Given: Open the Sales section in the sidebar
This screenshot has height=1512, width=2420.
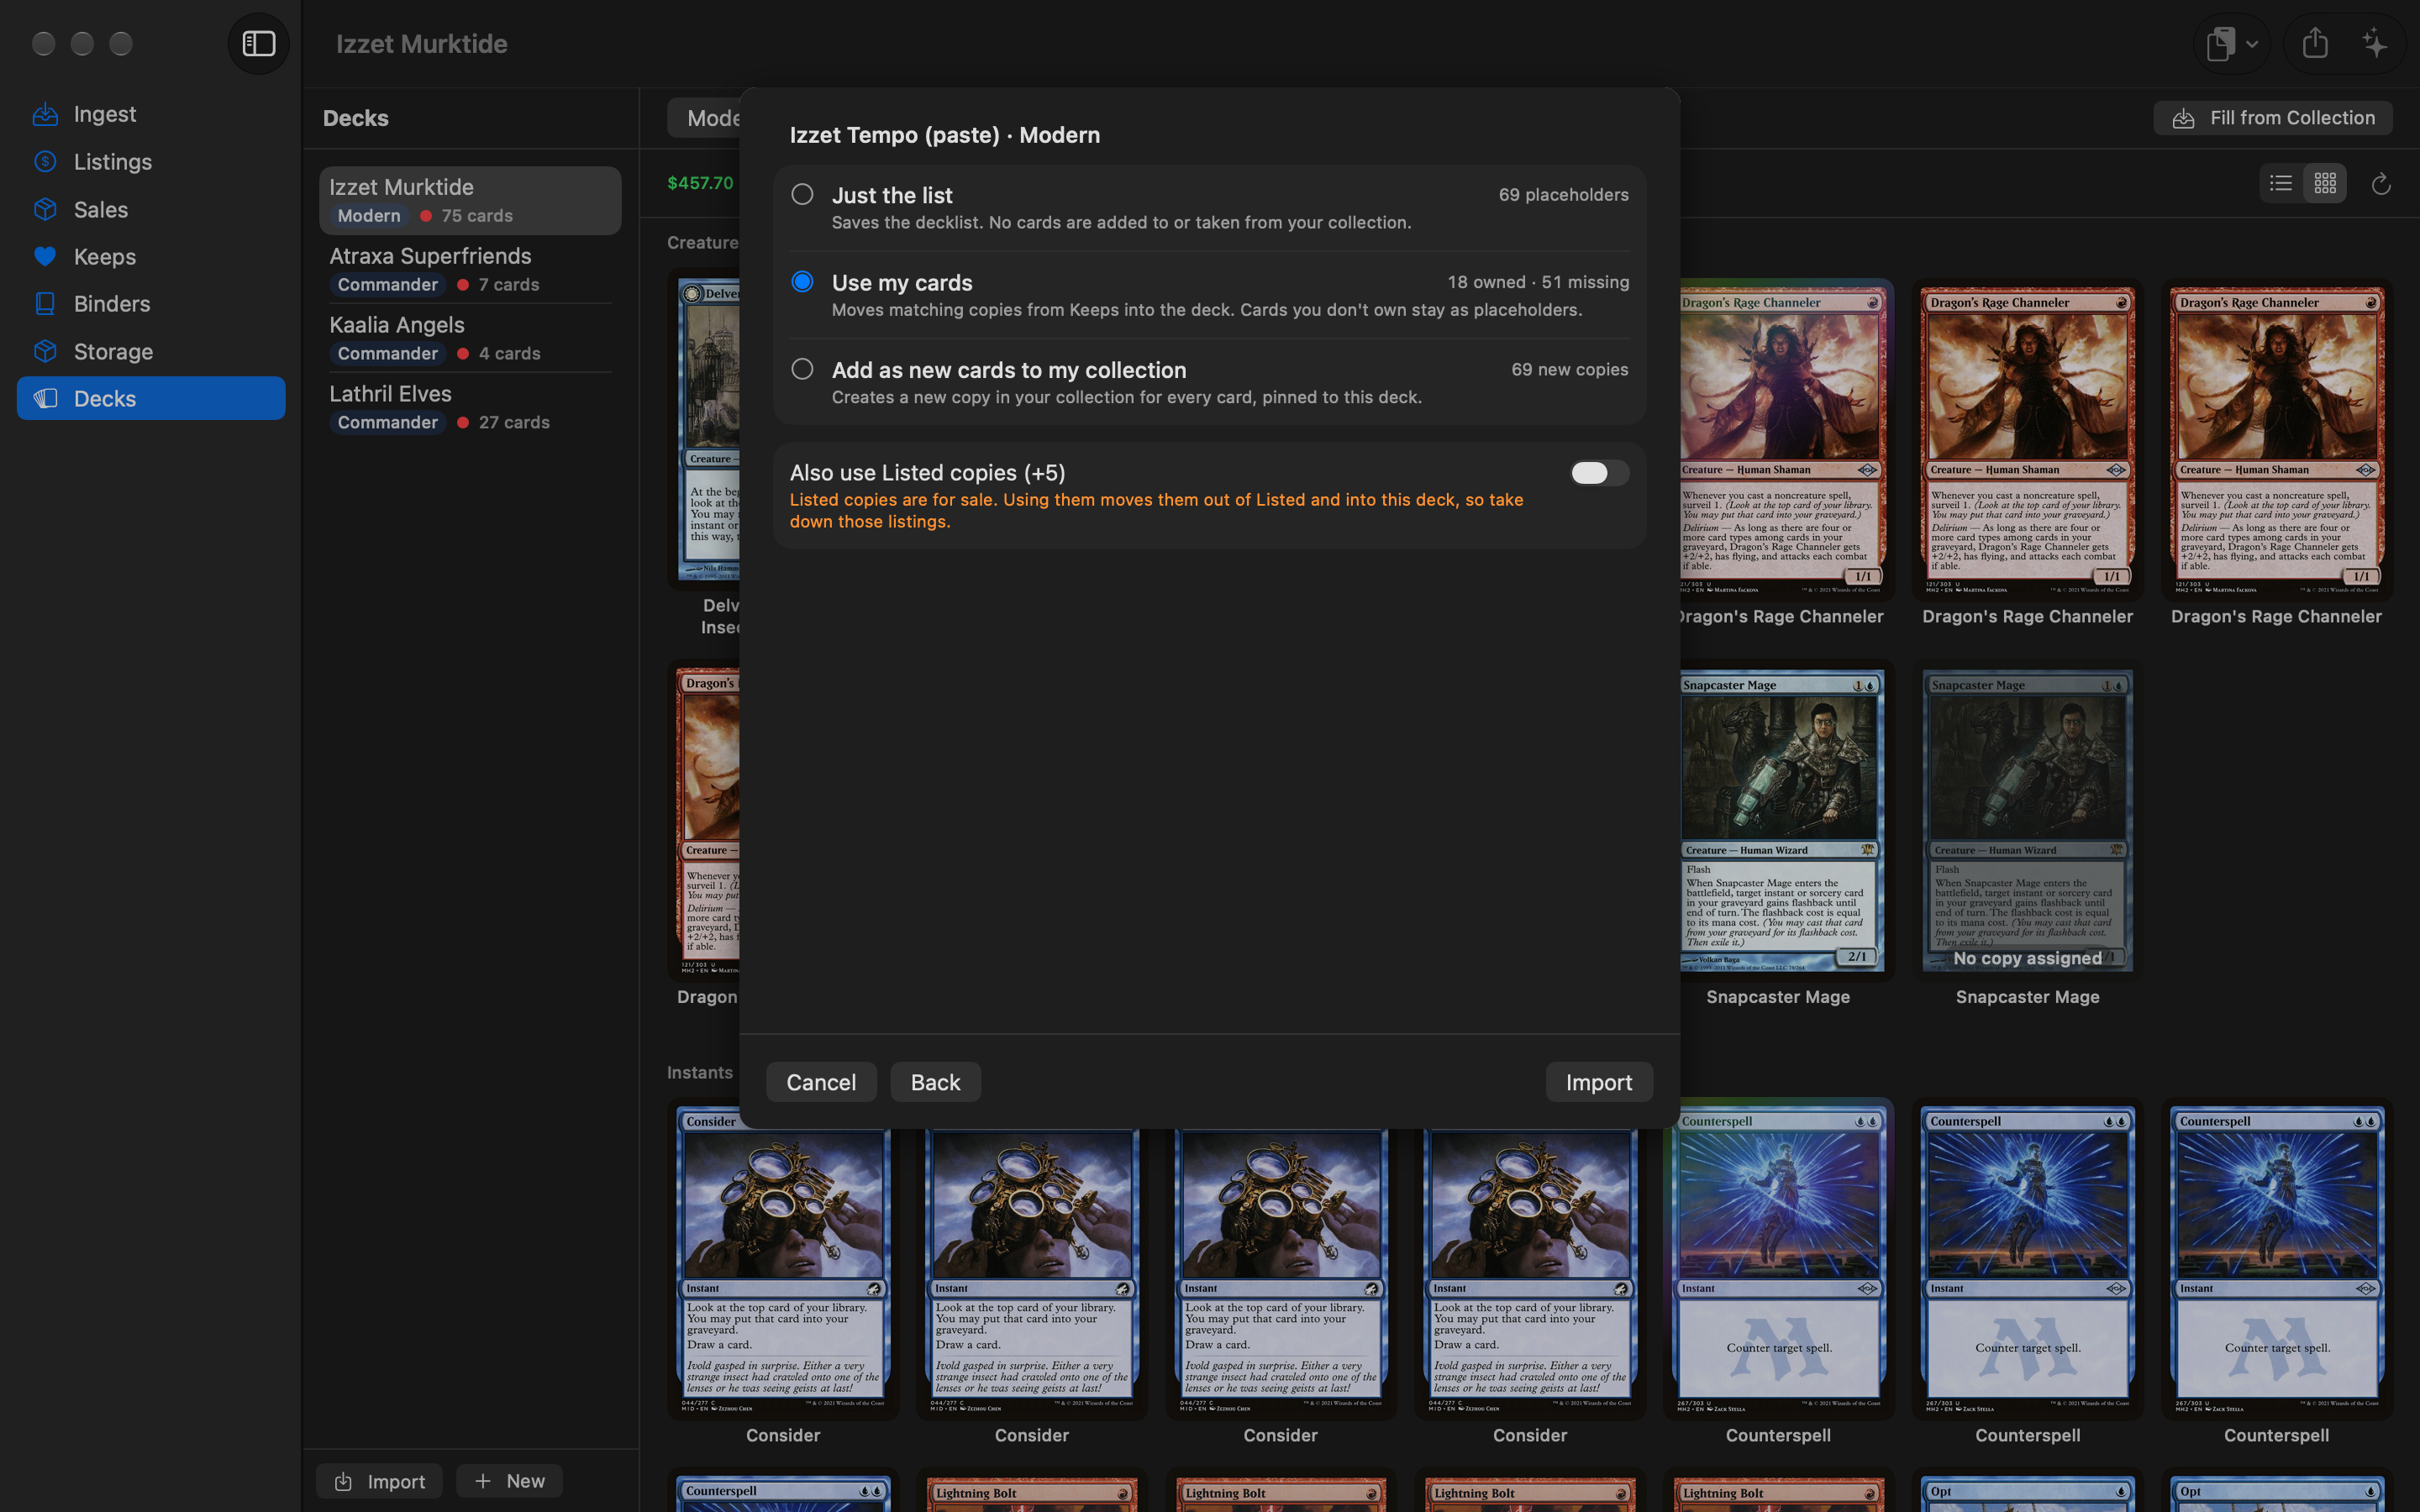Looking at the screenshot, I should (151, 209).
